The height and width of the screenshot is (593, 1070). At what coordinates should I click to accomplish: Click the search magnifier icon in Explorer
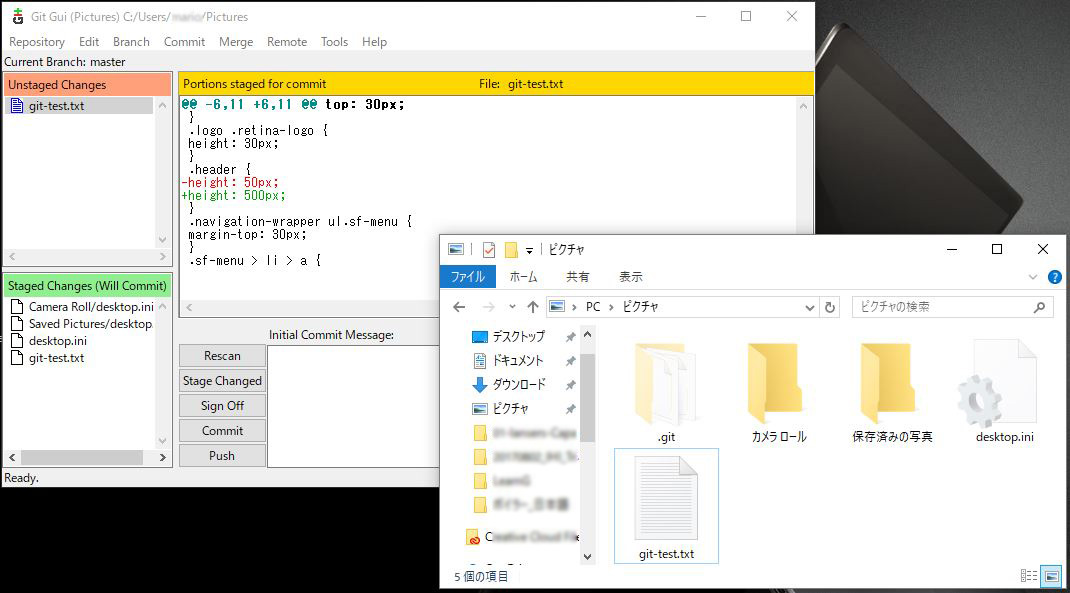click(x=1039, y=308)
